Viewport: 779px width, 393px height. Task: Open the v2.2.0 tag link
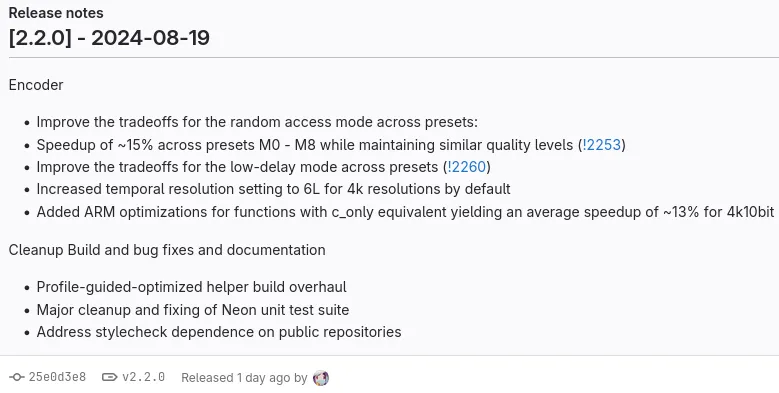(144, 377)
